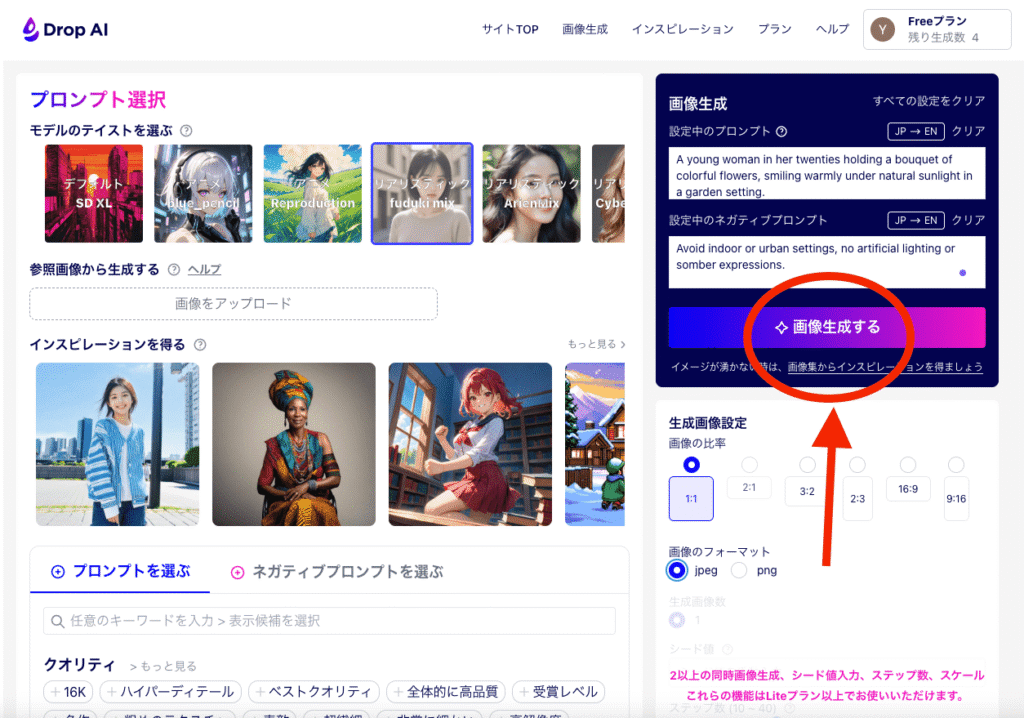
Task: Add the ベストクオリティ tag
Action: point(313,692)
